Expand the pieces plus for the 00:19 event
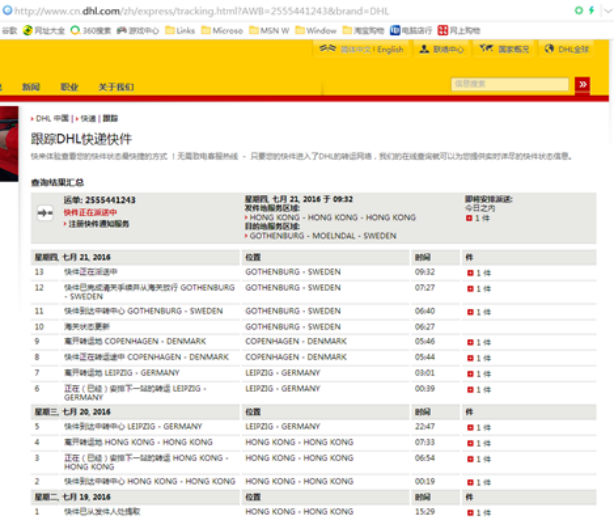 point(470,482)
